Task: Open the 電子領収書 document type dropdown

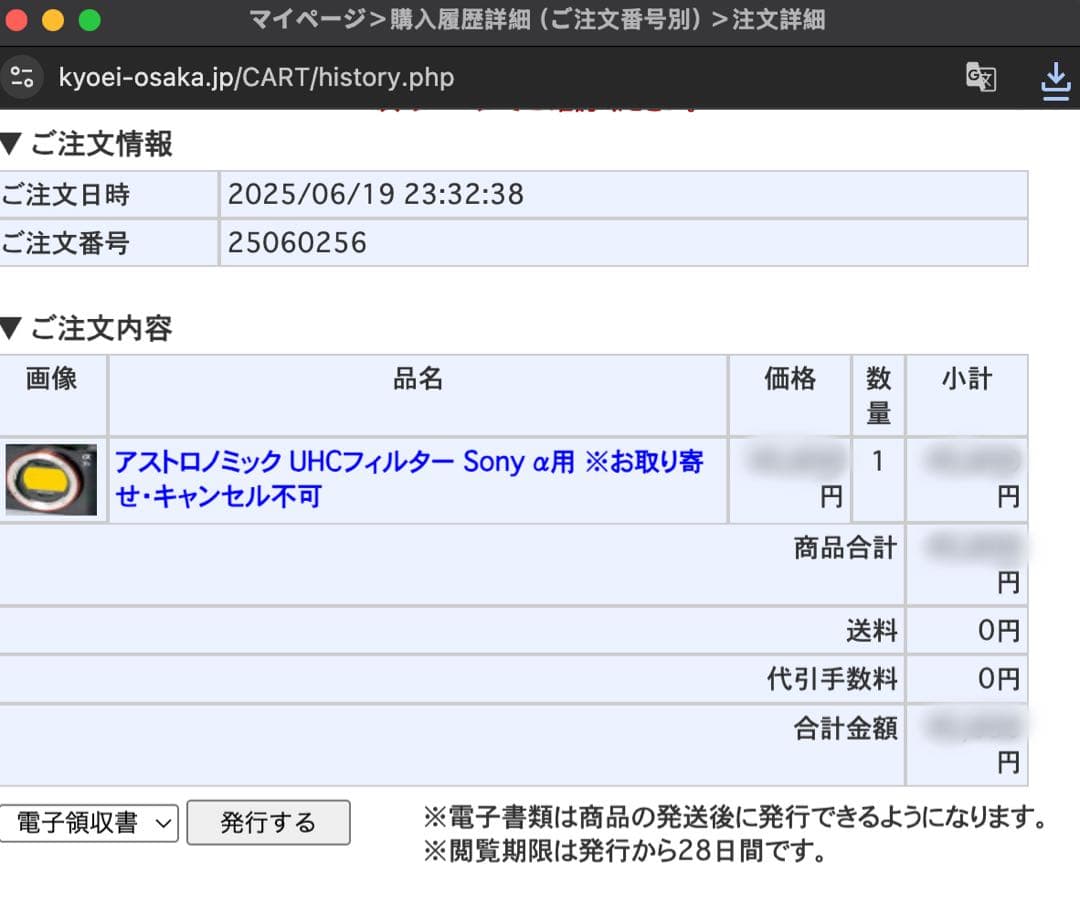Action: (x=88, y=823)
